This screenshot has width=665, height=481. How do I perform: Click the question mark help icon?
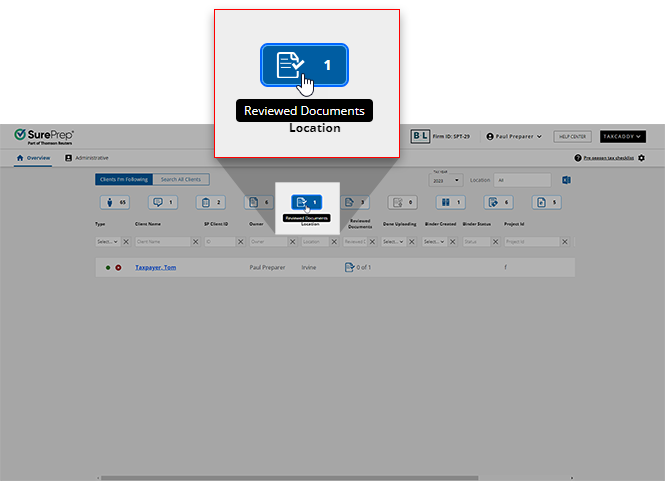[x=578, y=158]
